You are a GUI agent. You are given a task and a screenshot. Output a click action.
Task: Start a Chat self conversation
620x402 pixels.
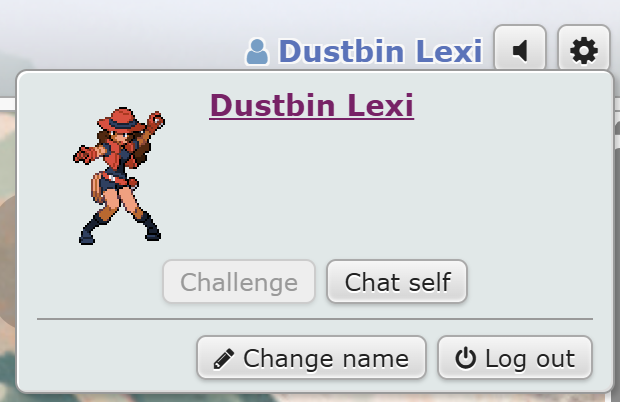397,281
